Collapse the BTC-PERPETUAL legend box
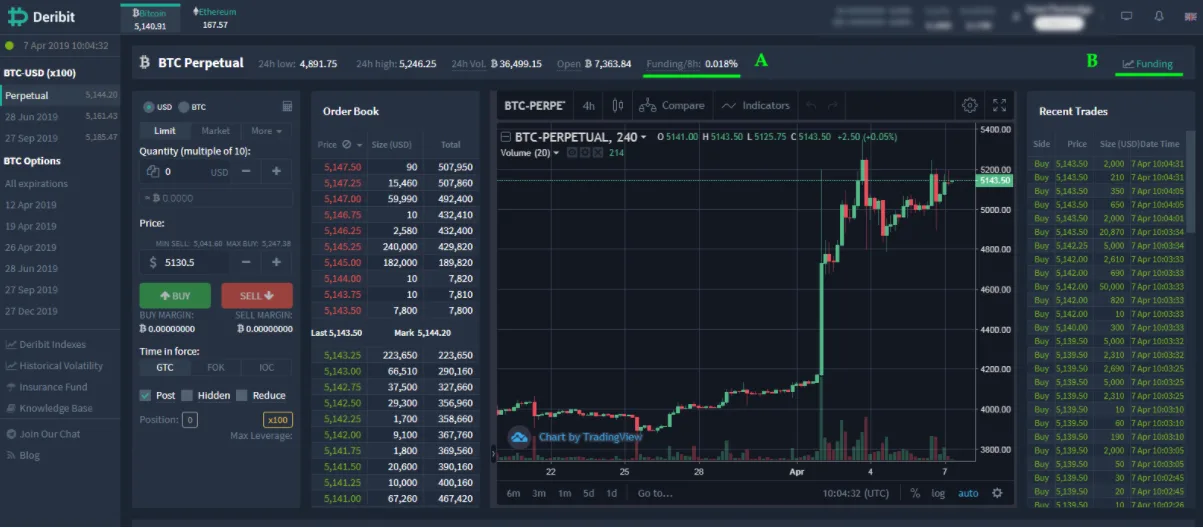Screen dimensions: 1203x528 (506, 137)
